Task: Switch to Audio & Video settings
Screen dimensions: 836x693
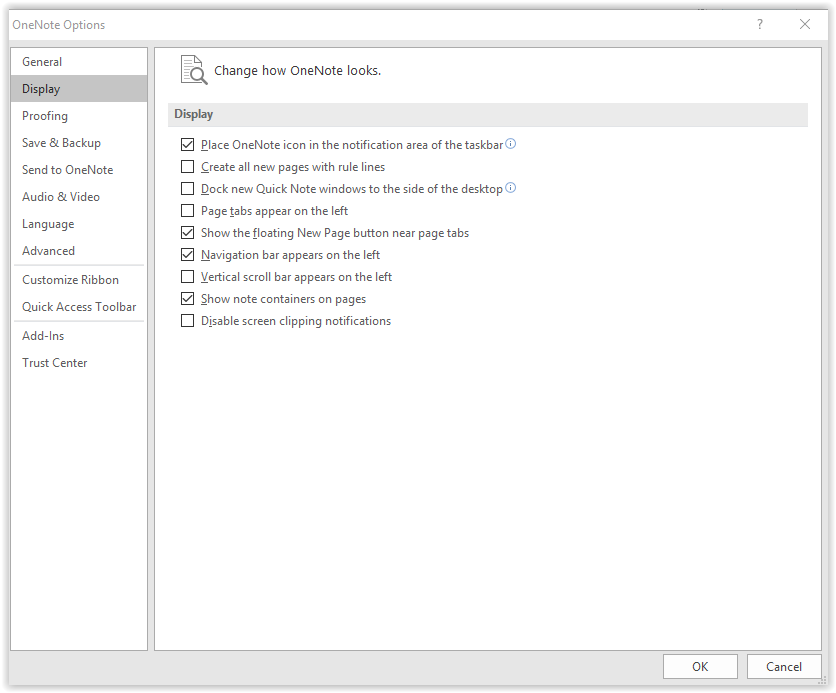Action: pos(79,197)
